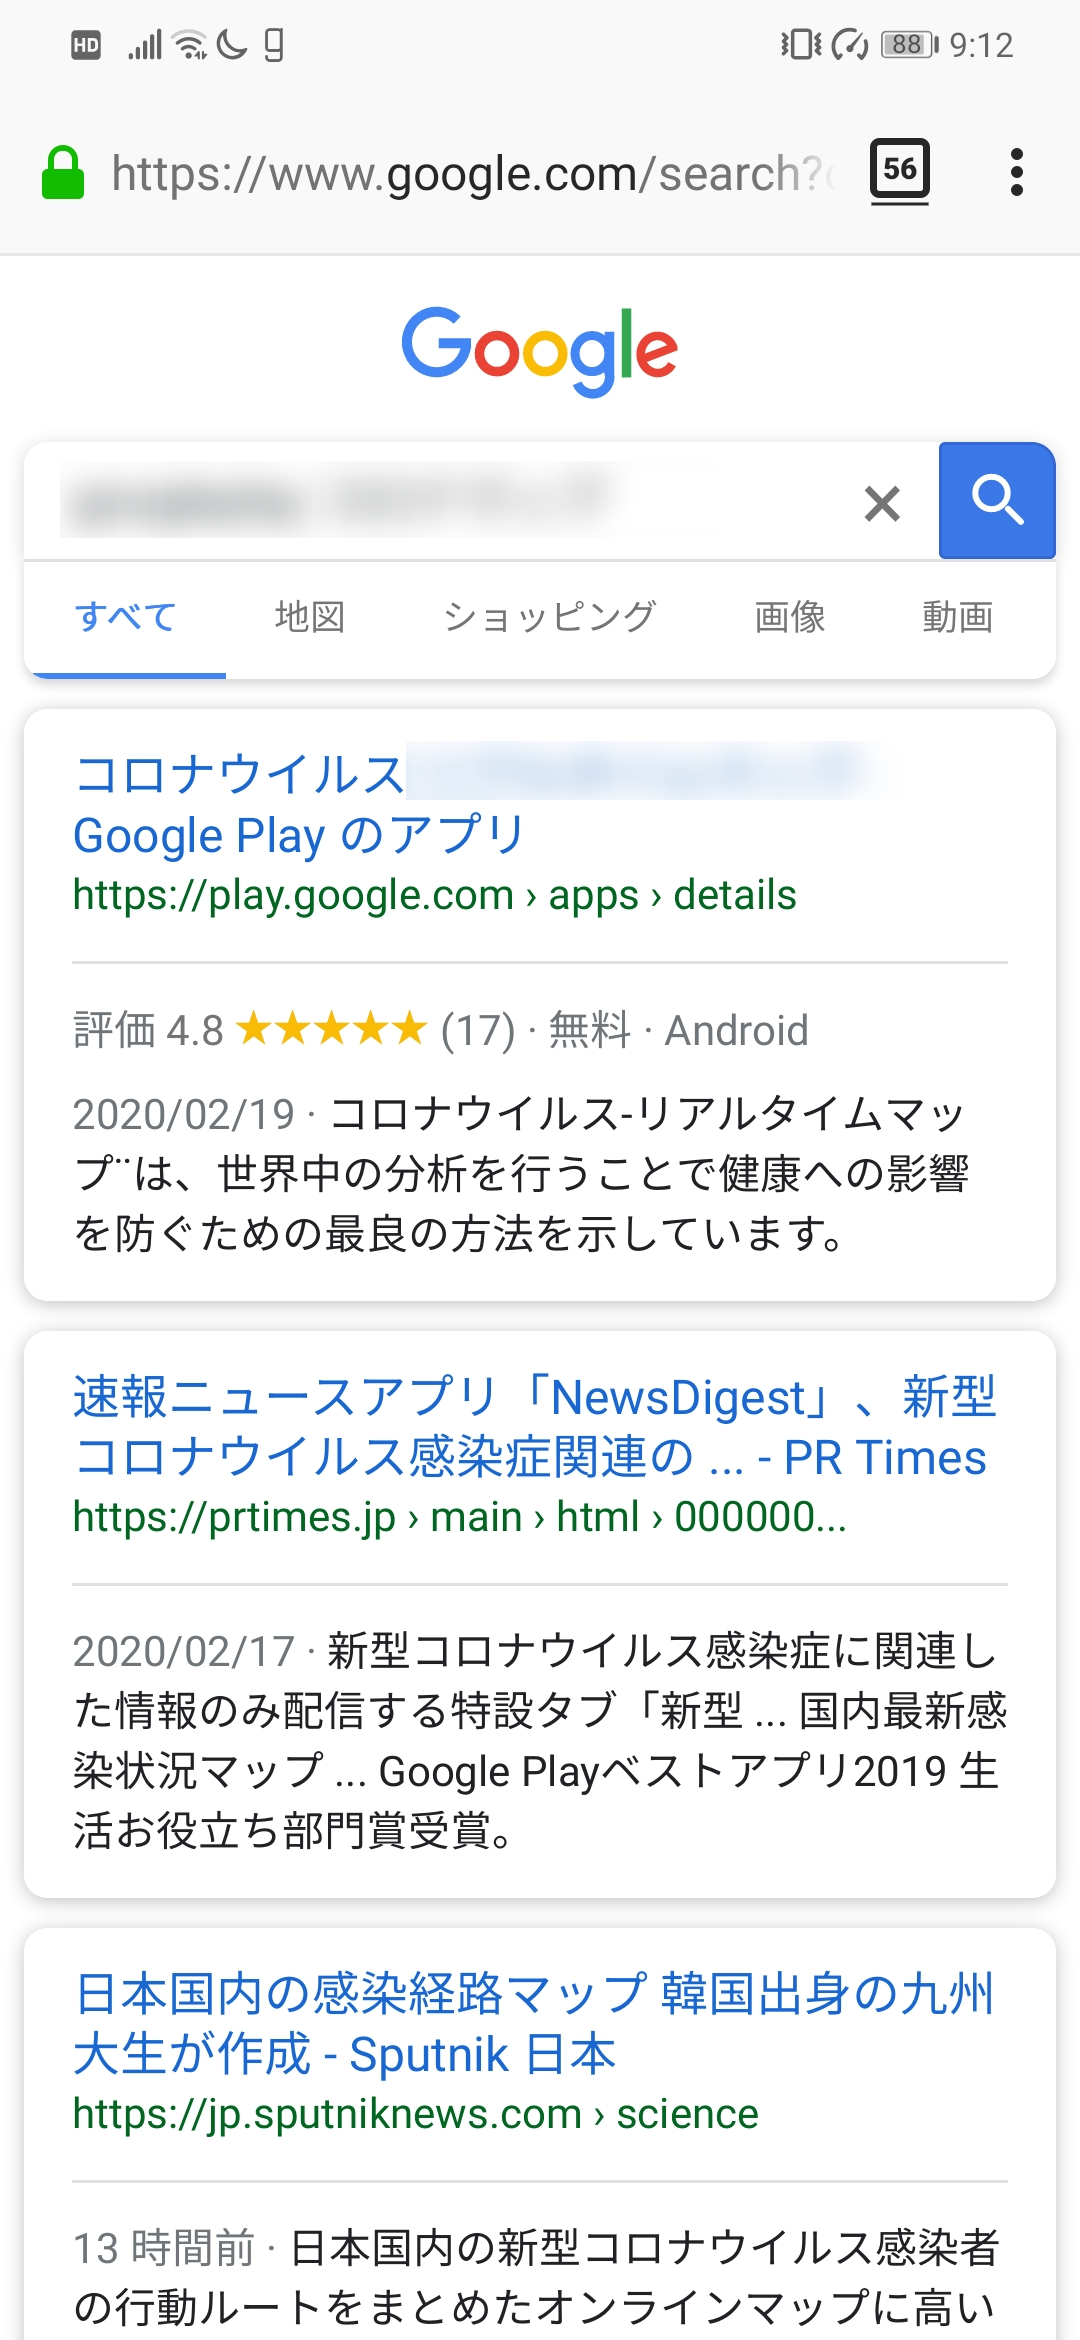Select the すべて tab
Image resolution: width=1080 pixels, height=2340 pixels.
tap(125, 617)
